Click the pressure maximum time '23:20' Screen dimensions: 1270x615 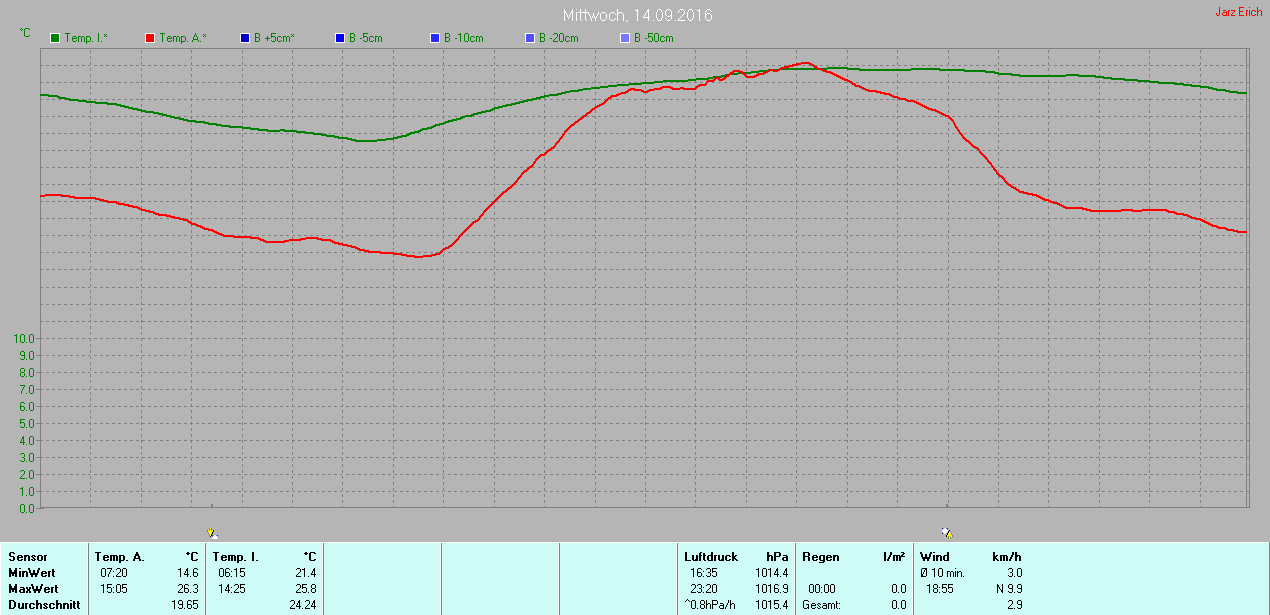tap(704, 589)
